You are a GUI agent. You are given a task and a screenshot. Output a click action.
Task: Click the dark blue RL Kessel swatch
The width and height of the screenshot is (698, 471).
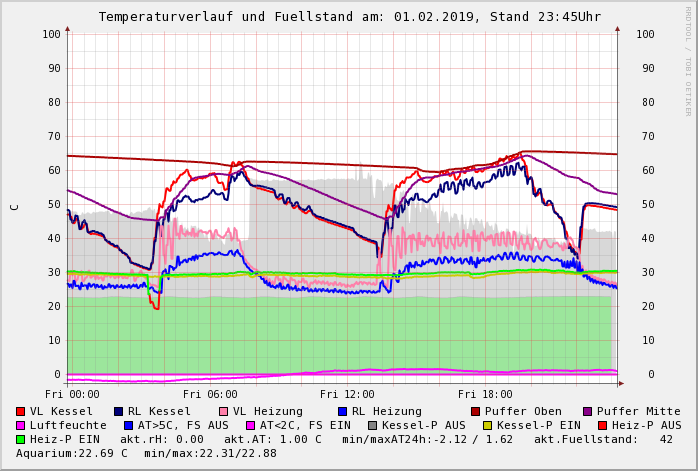pos(118,411)
